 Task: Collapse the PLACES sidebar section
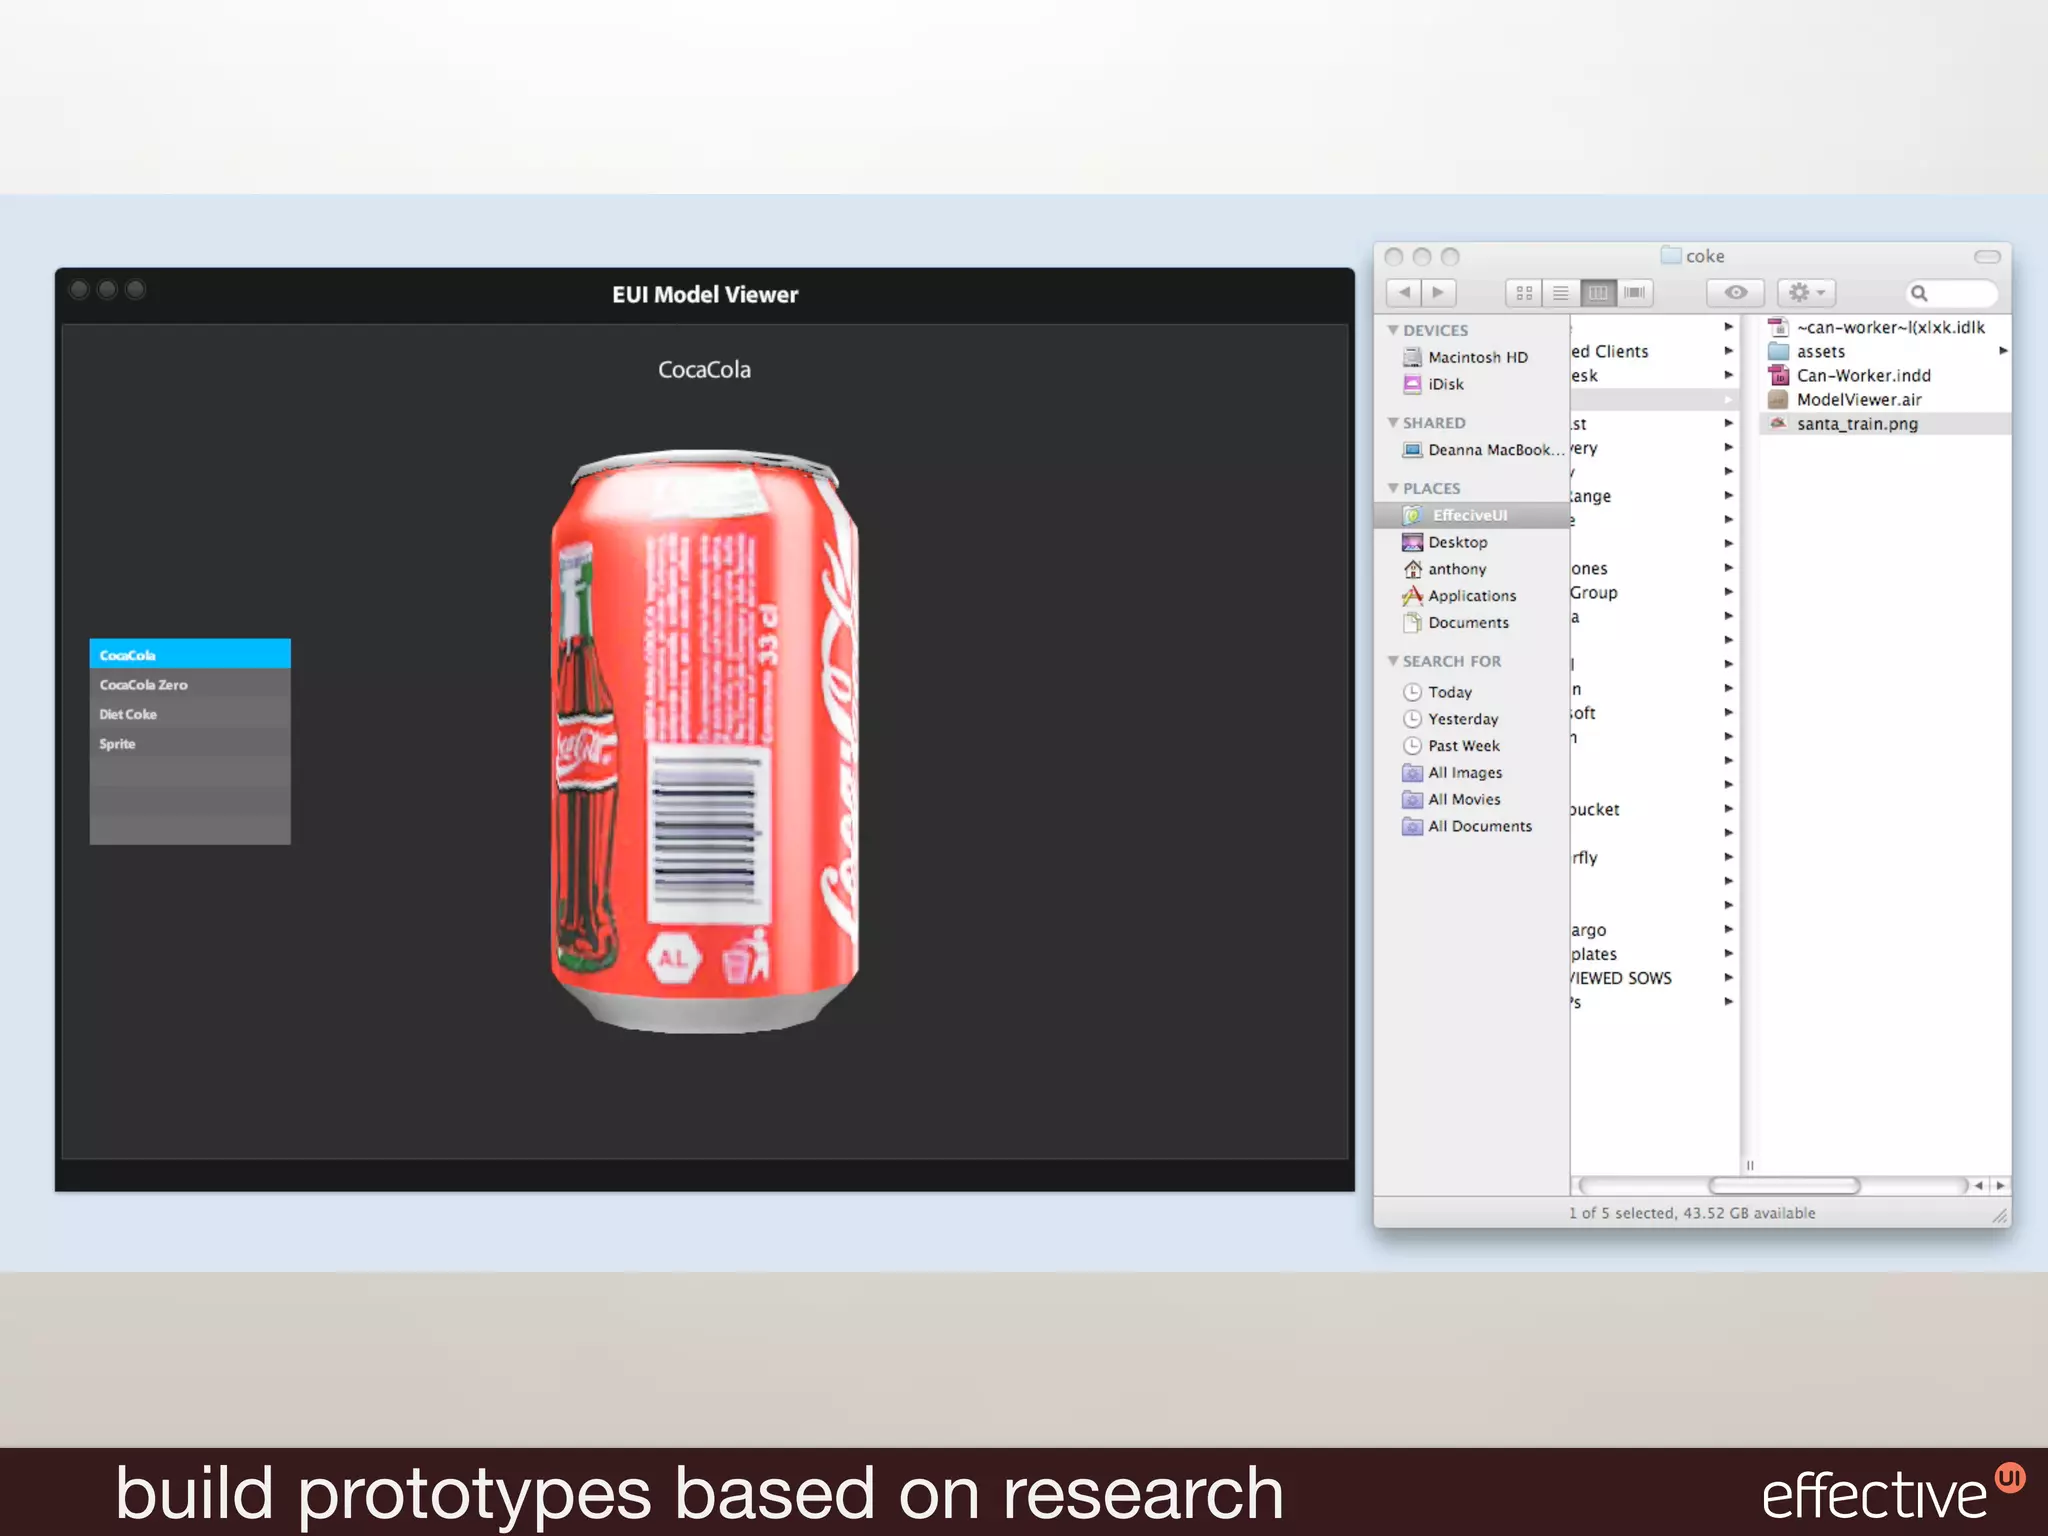pyautogui.click(x=1393, y=488)
